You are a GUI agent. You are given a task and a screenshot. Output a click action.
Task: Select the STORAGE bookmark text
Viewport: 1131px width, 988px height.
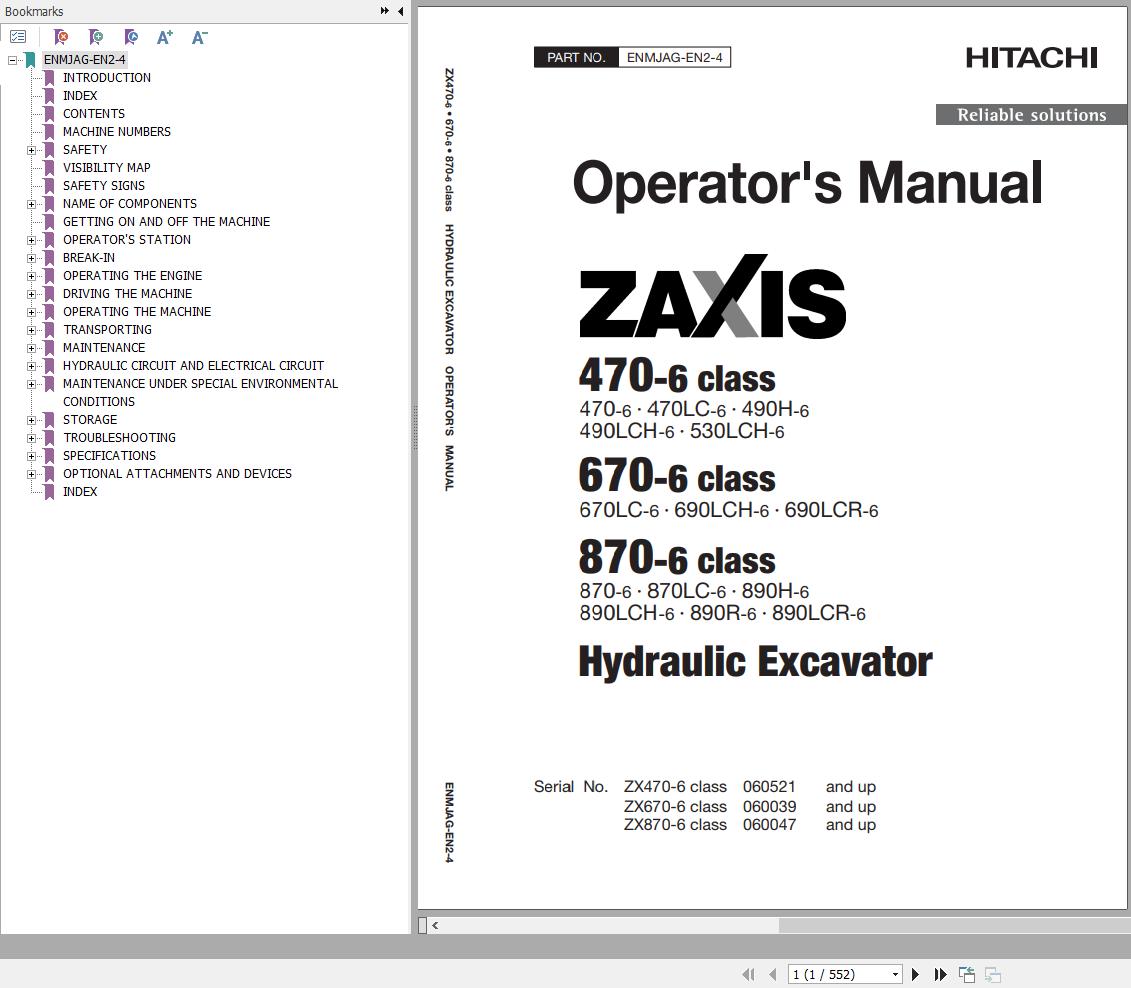pos(89,420)
